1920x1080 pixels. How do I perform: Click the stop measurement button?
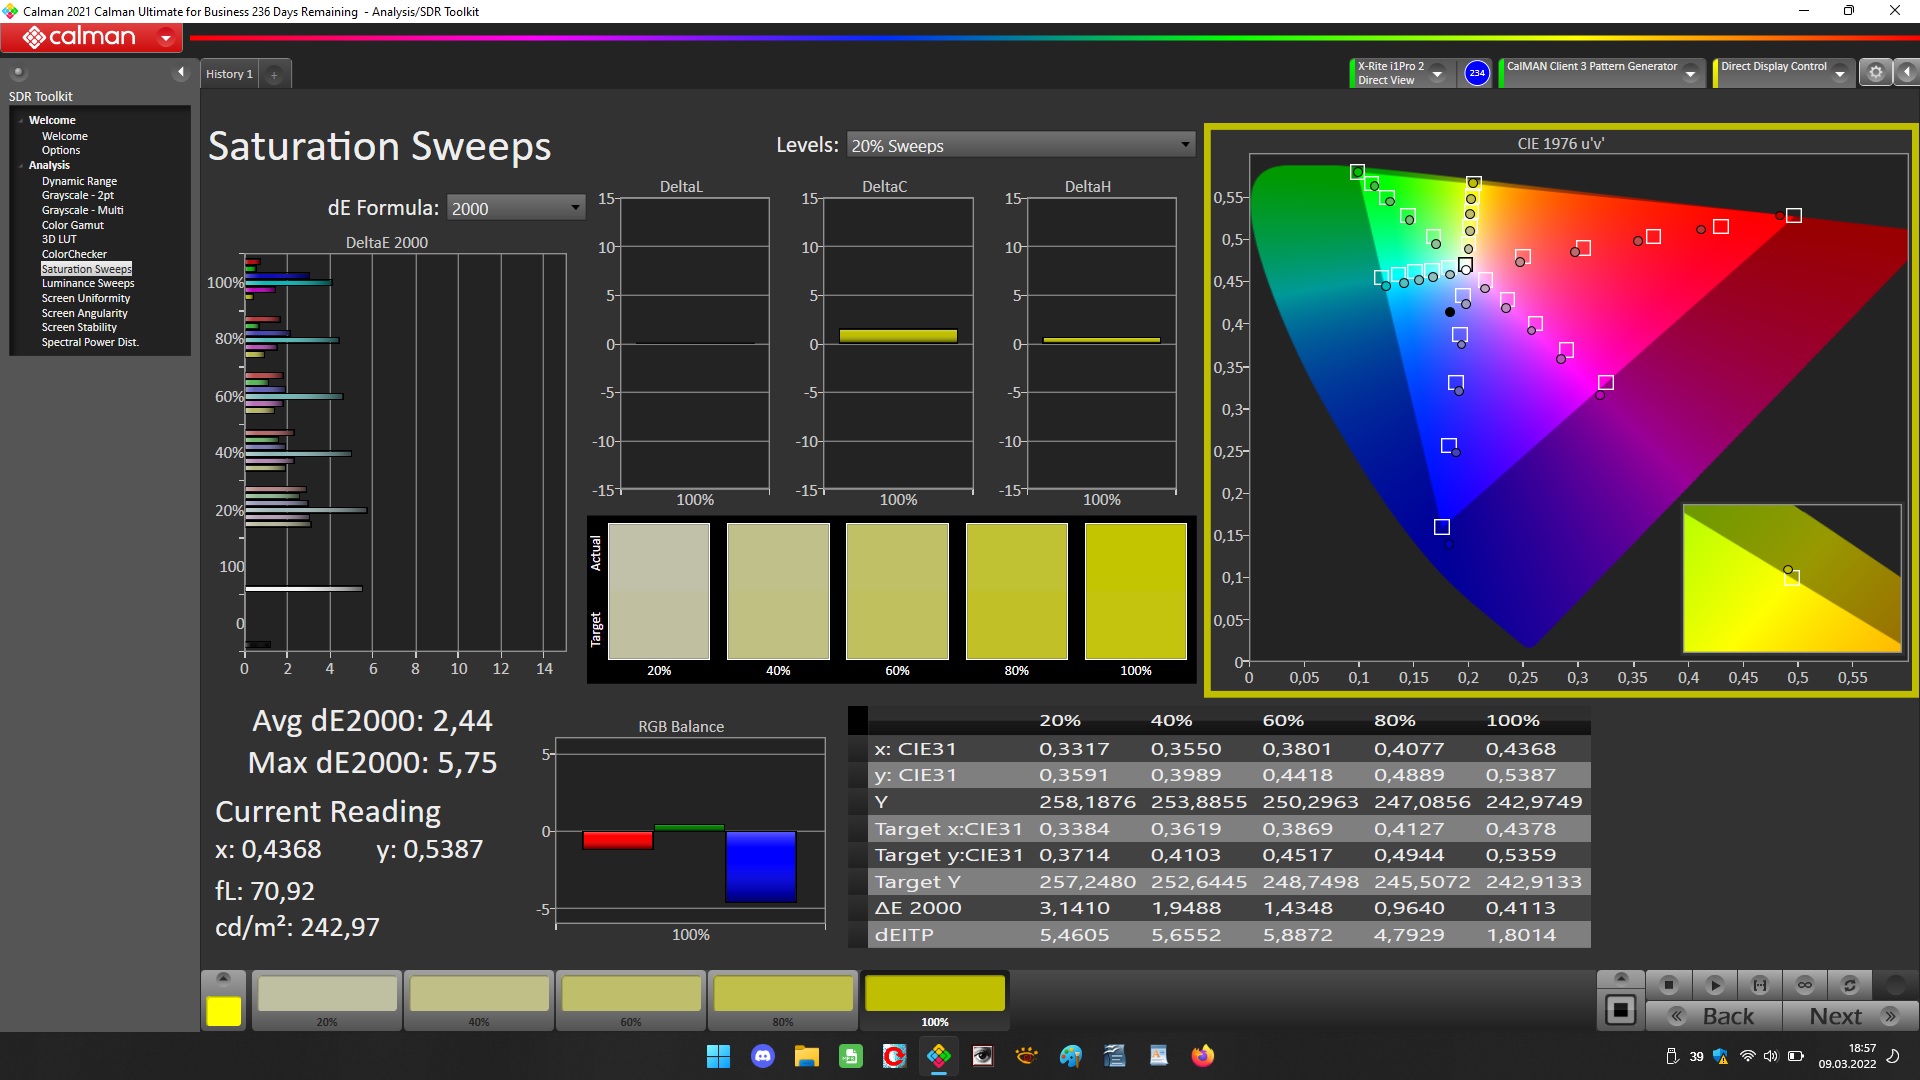[x=1668, y=985]
